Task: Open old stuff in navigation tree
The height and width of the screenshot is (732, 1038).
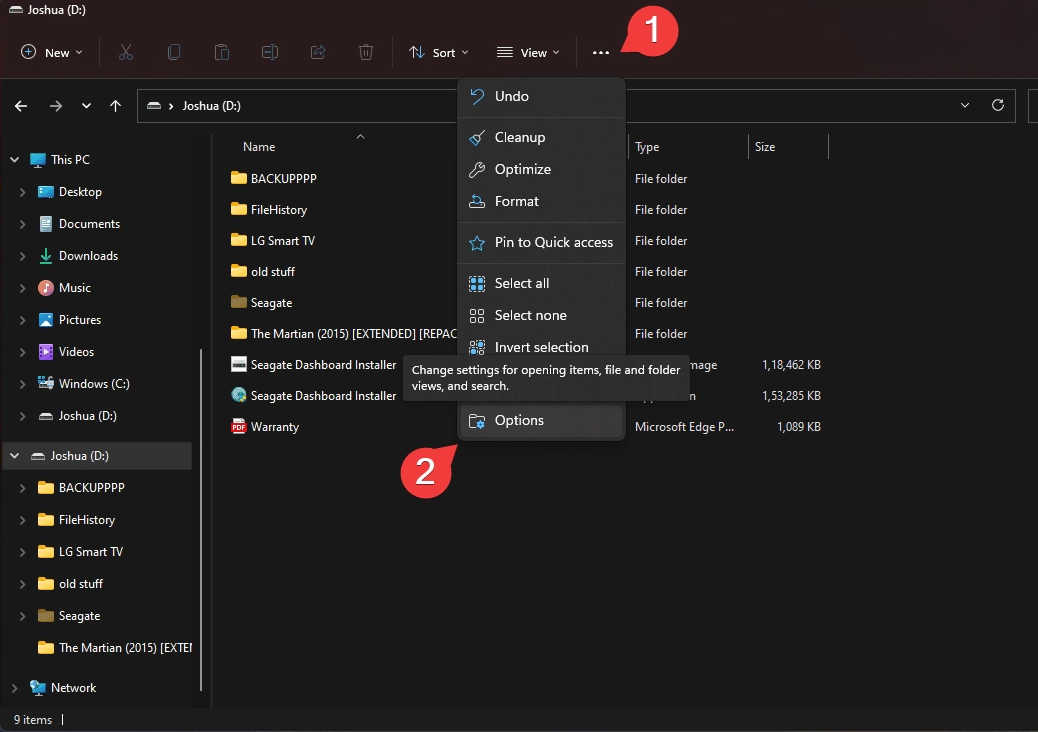Action: (x=70, y=584)
